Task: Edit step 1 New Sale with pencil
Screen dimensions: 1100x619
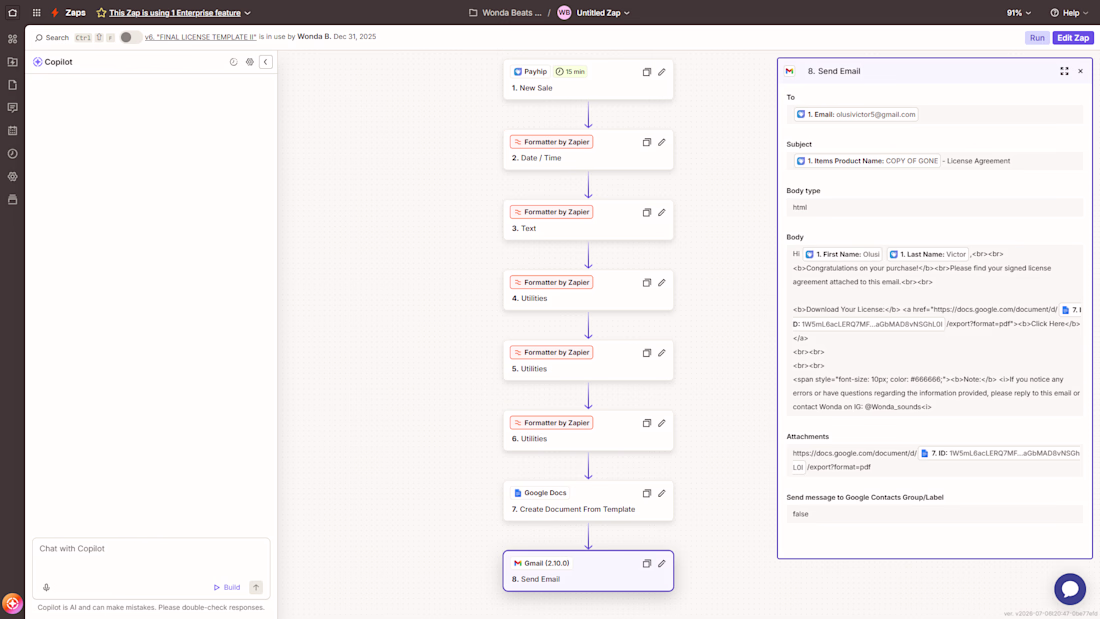Action: tap(662, 72)
